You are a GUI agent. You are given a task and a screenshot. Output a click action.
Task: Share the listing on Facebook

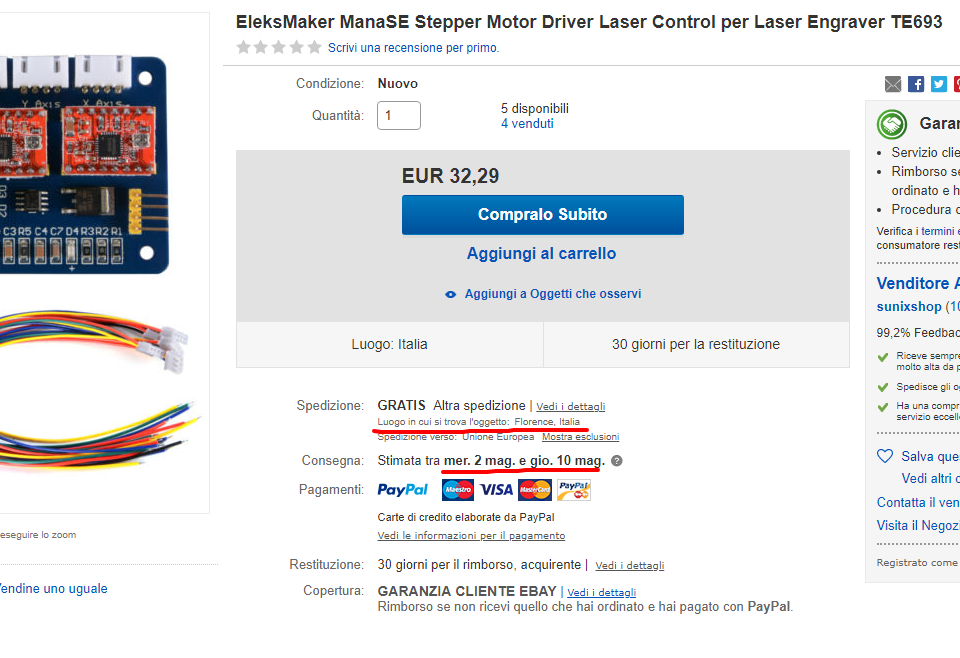click(x=916, y=84)
